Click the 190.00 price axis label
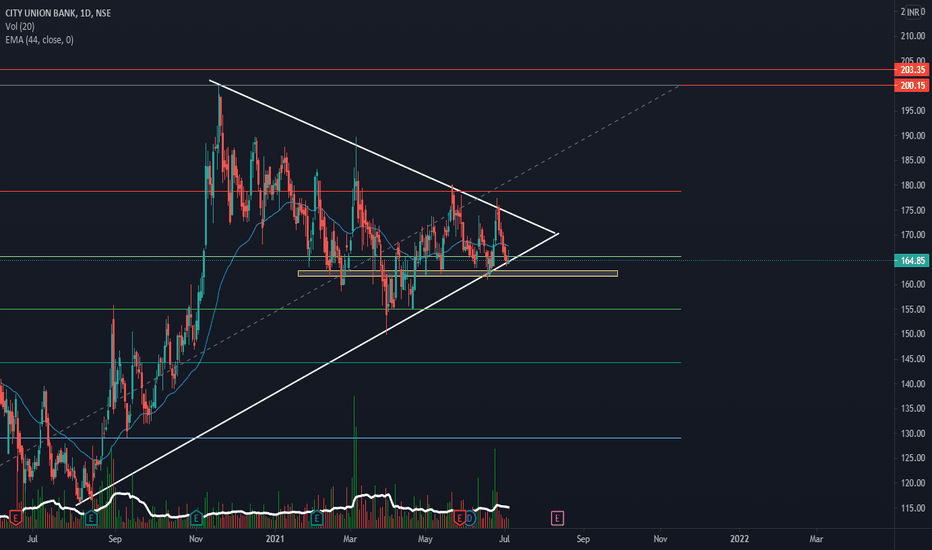This screenshot has width=932, height=550. (912, 136)
